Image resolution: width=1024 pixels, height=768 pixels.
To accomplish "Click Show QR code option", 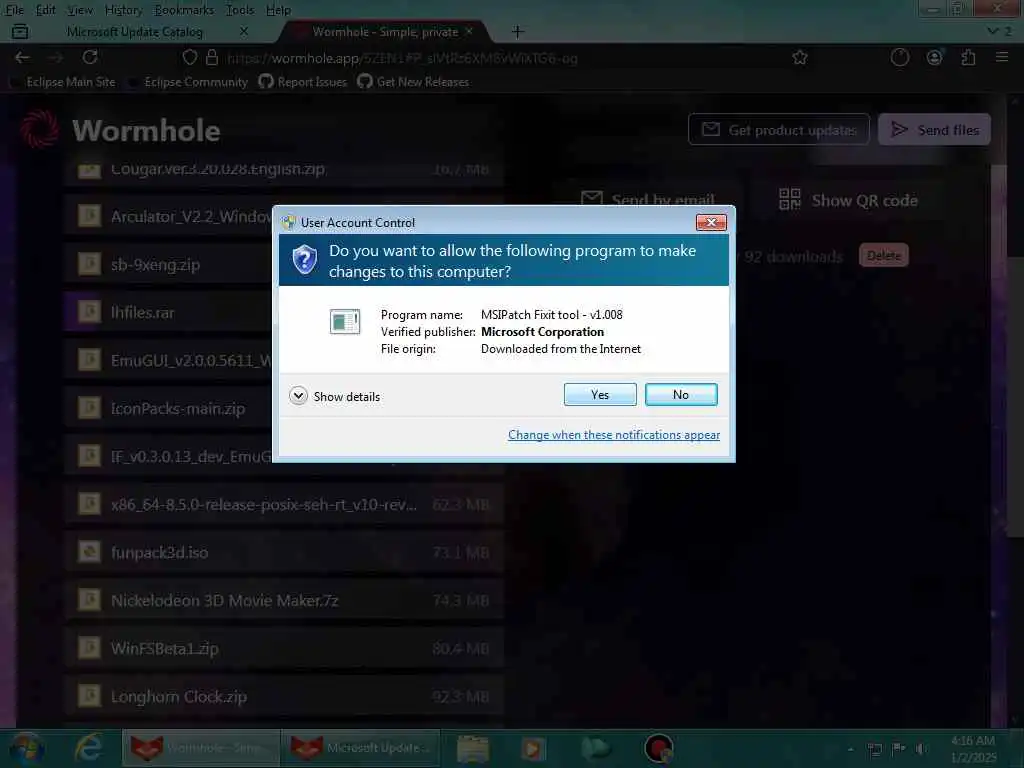I will click(x=848, y=200).
